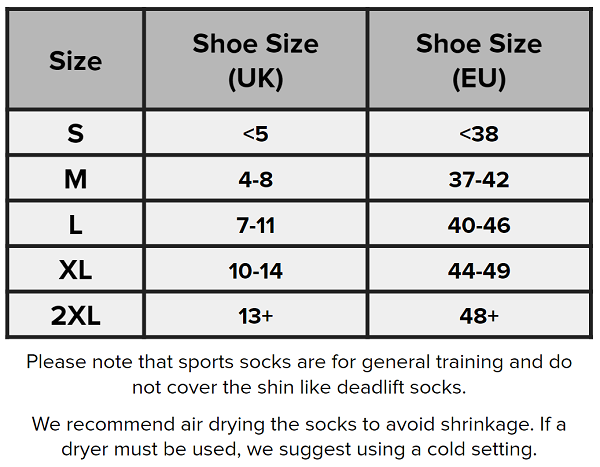
Task: Click the "<38" EU shoe size cell
Action: click(479, 133)
